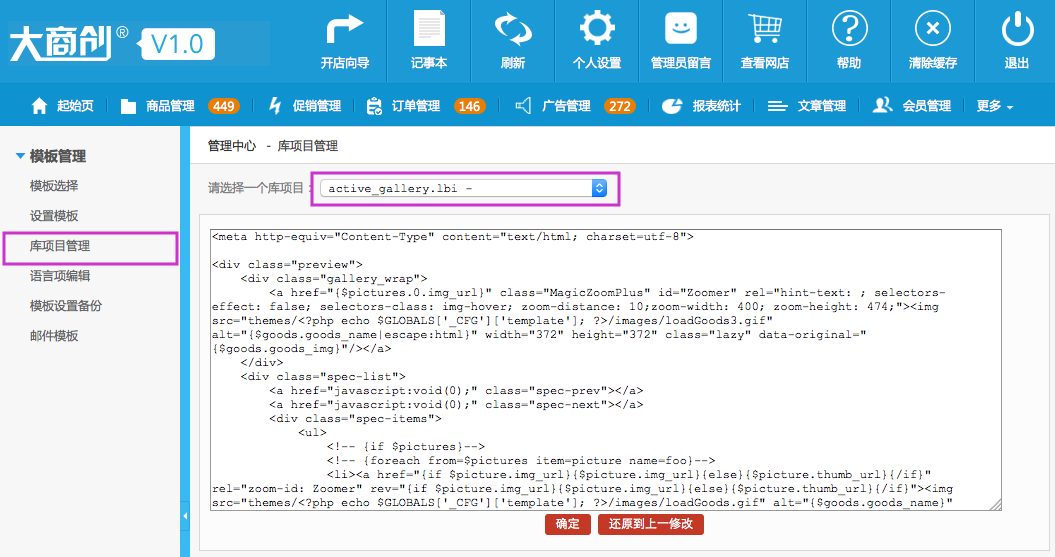1055x557 pixels.
Task: Click the 还原到上一修改 restore button
Action: pos(651,524)
